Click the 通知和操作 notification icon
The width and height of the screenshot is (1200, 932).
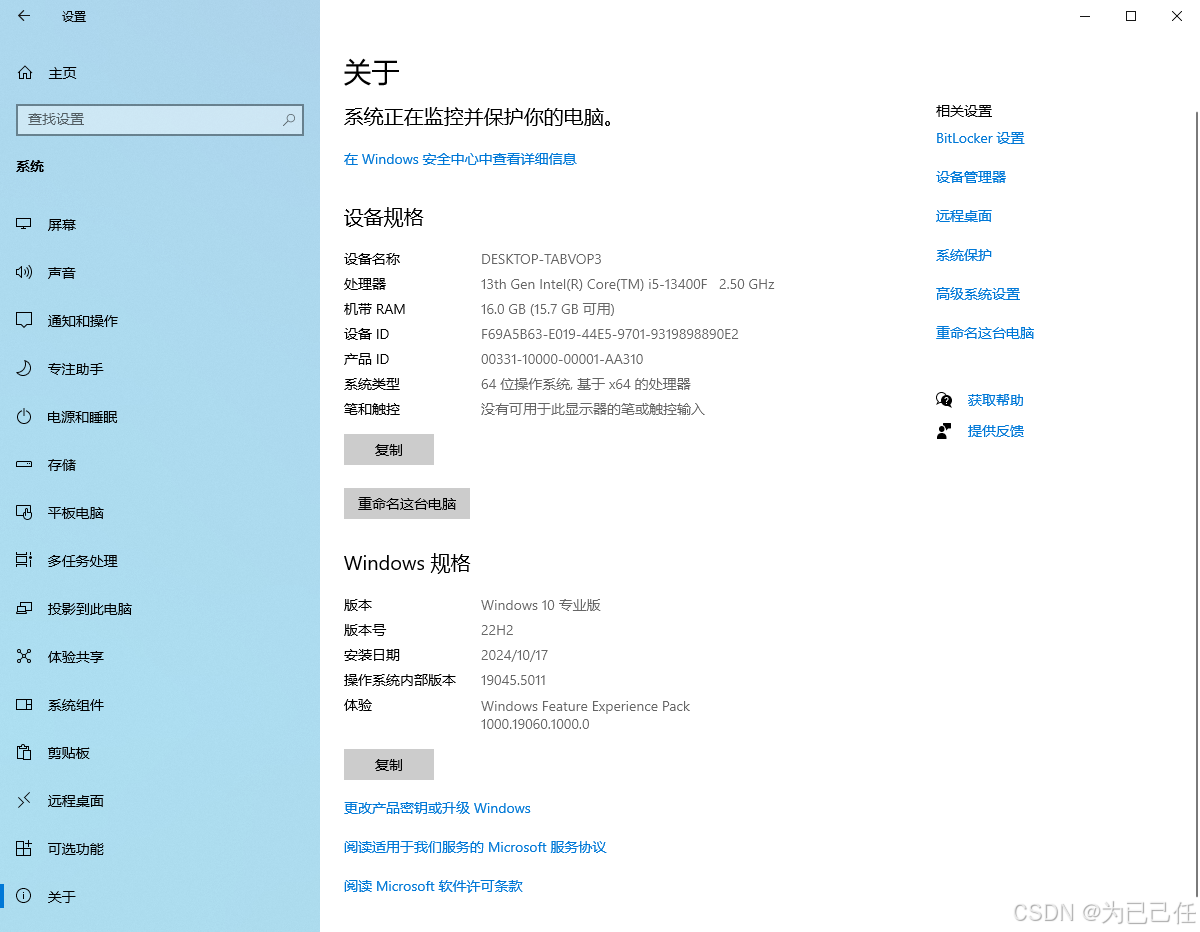tap(25, 320)
